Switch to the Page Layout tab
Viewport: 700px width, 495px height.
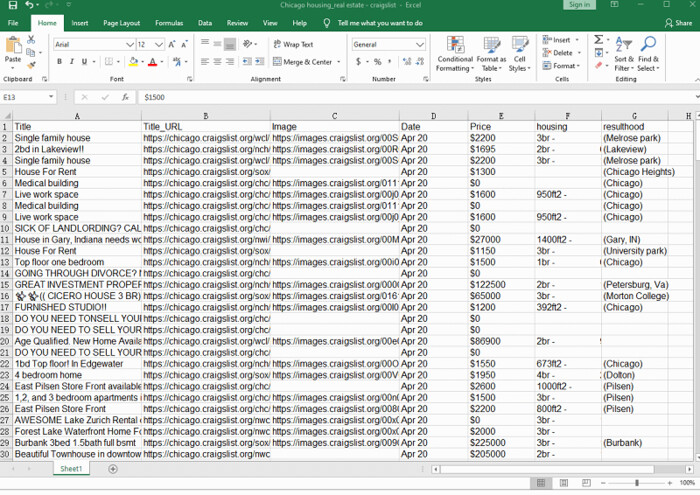(121, 23)
